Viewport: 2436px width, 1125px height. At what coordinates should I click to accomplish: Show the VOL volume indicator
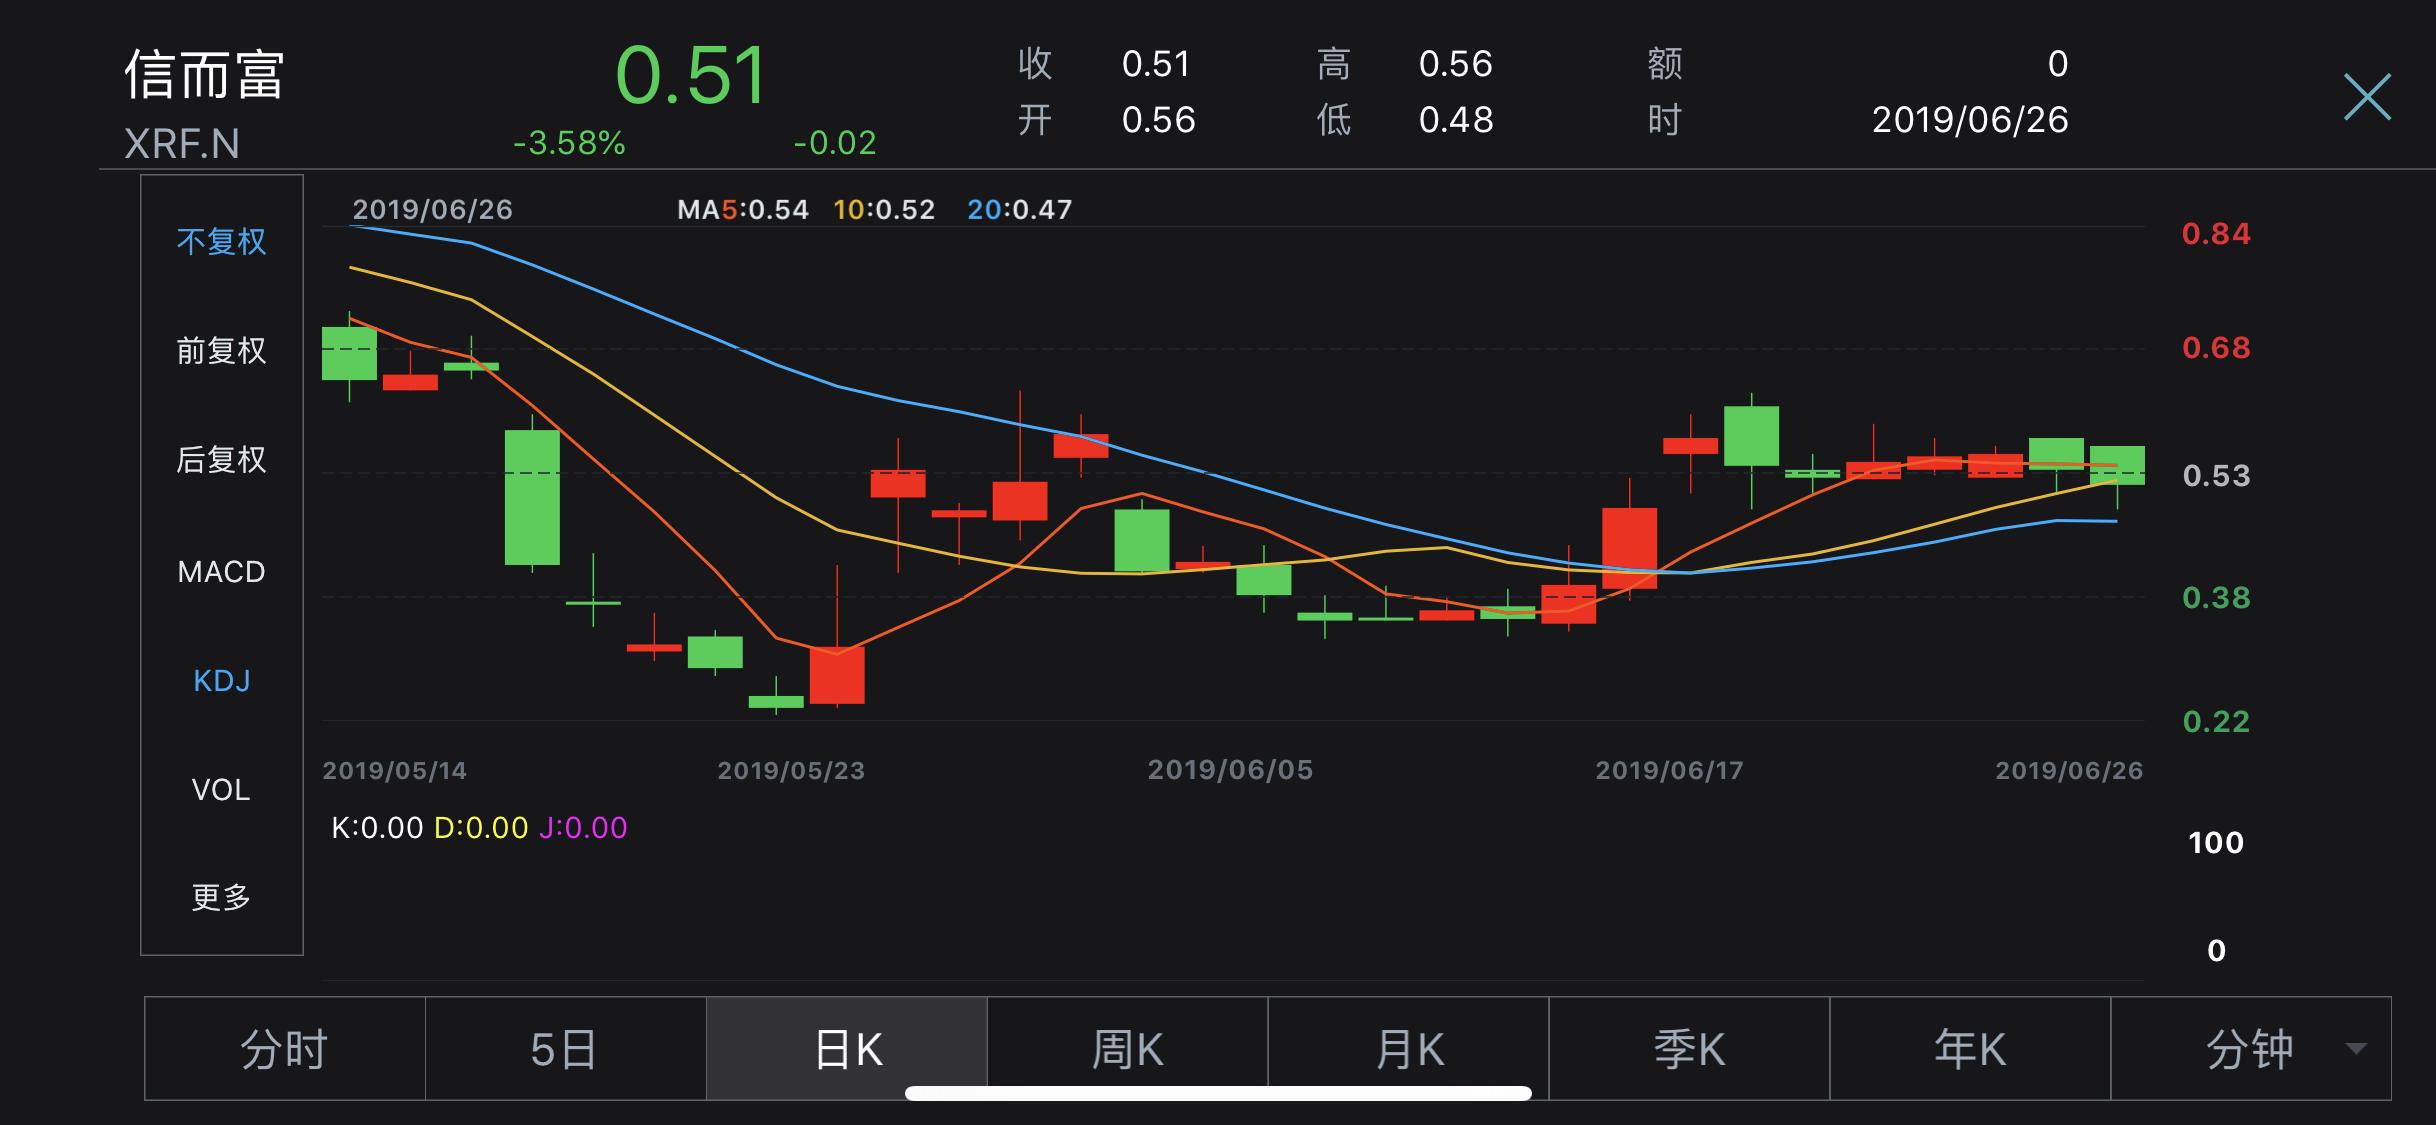click(222, 789)
